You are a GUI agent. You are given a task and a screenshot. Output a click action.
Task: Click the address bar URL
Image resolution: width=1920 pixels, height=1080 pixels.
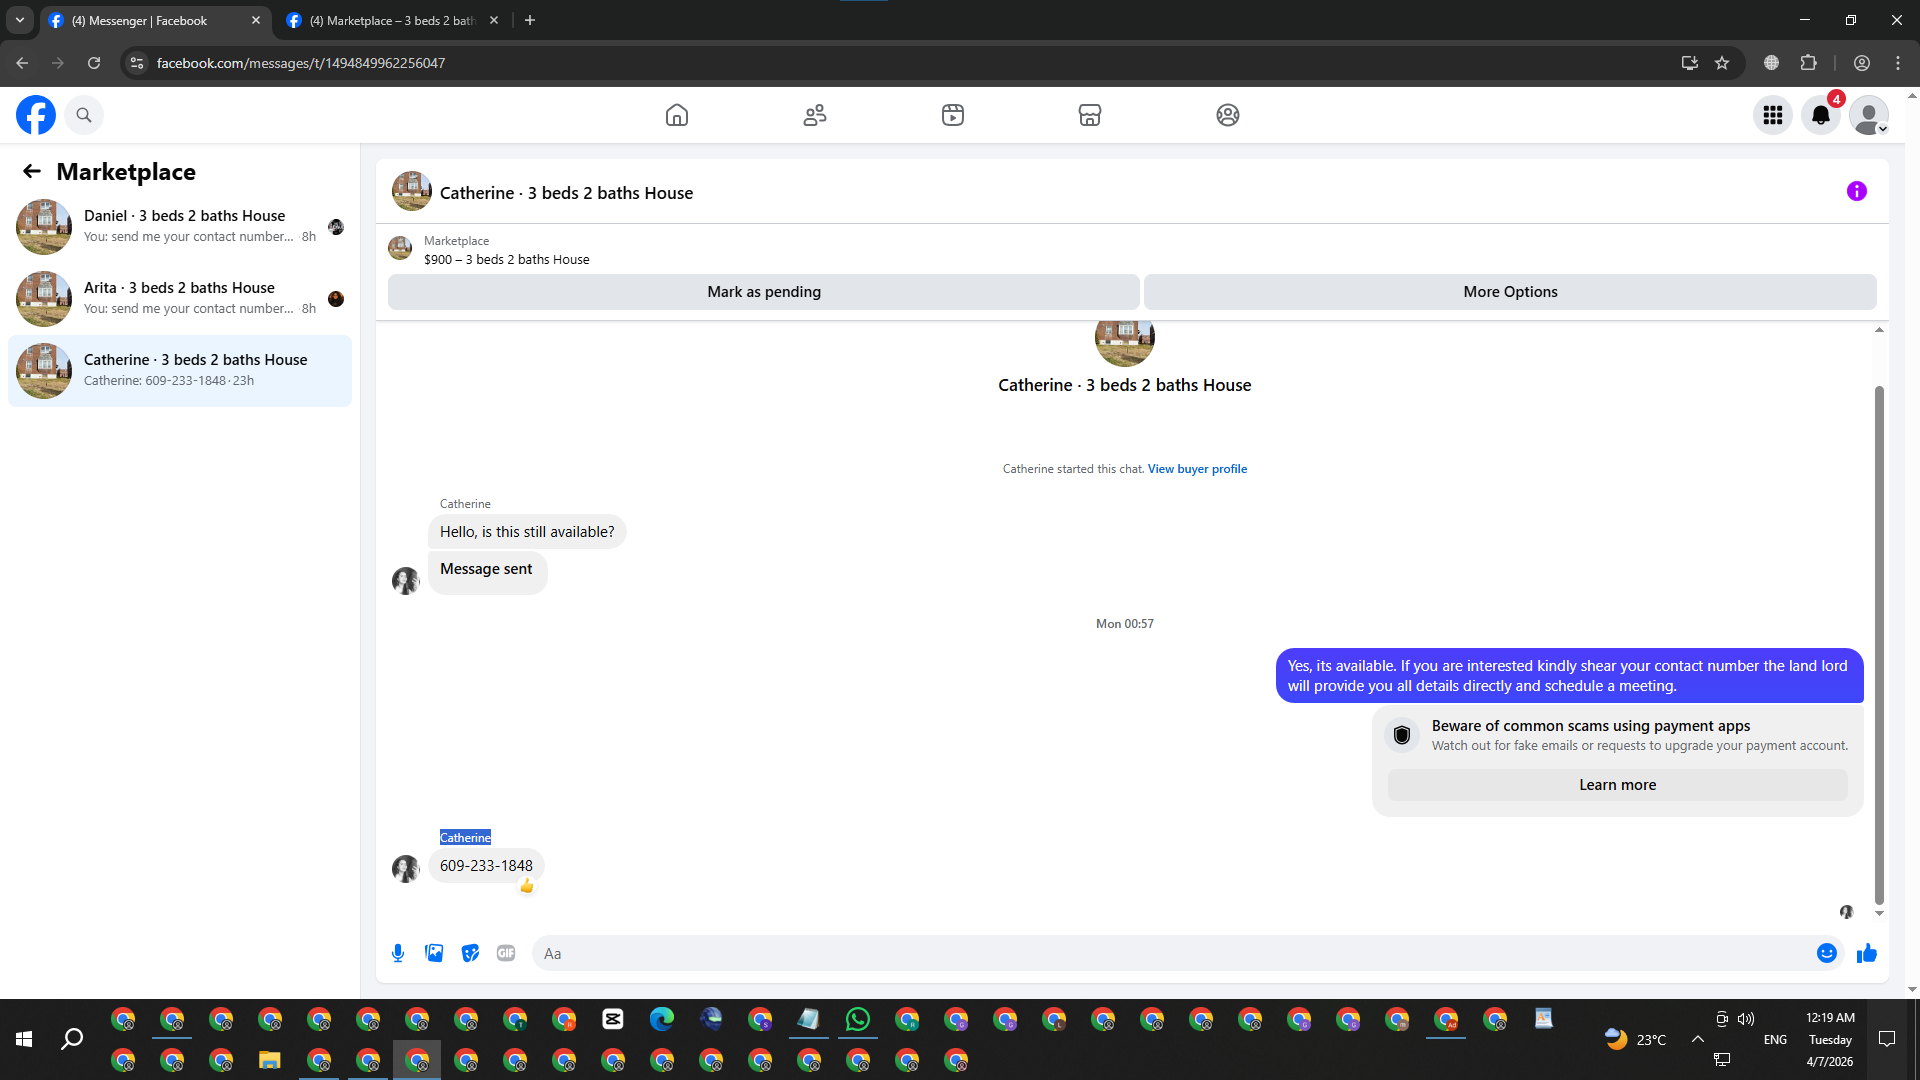300,63
